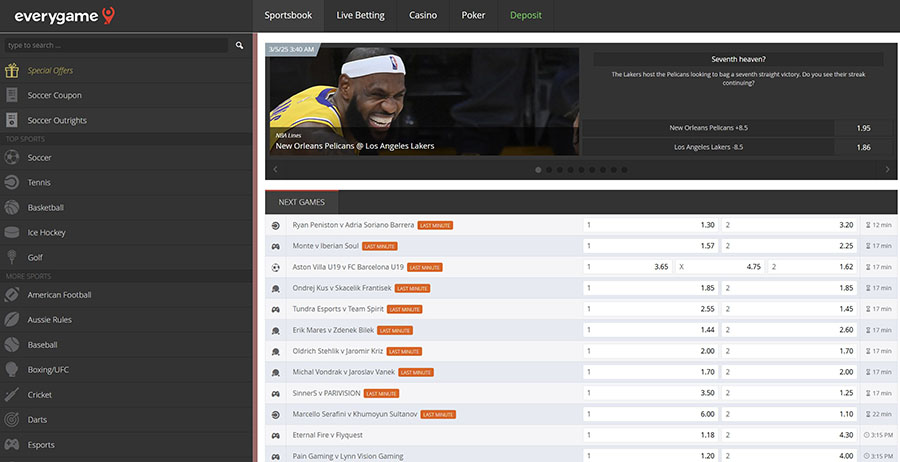Open Pain Gaming v Lynn Vision Gaming match
The height and width of the screenshot is (462, 900).
[348, 456]
